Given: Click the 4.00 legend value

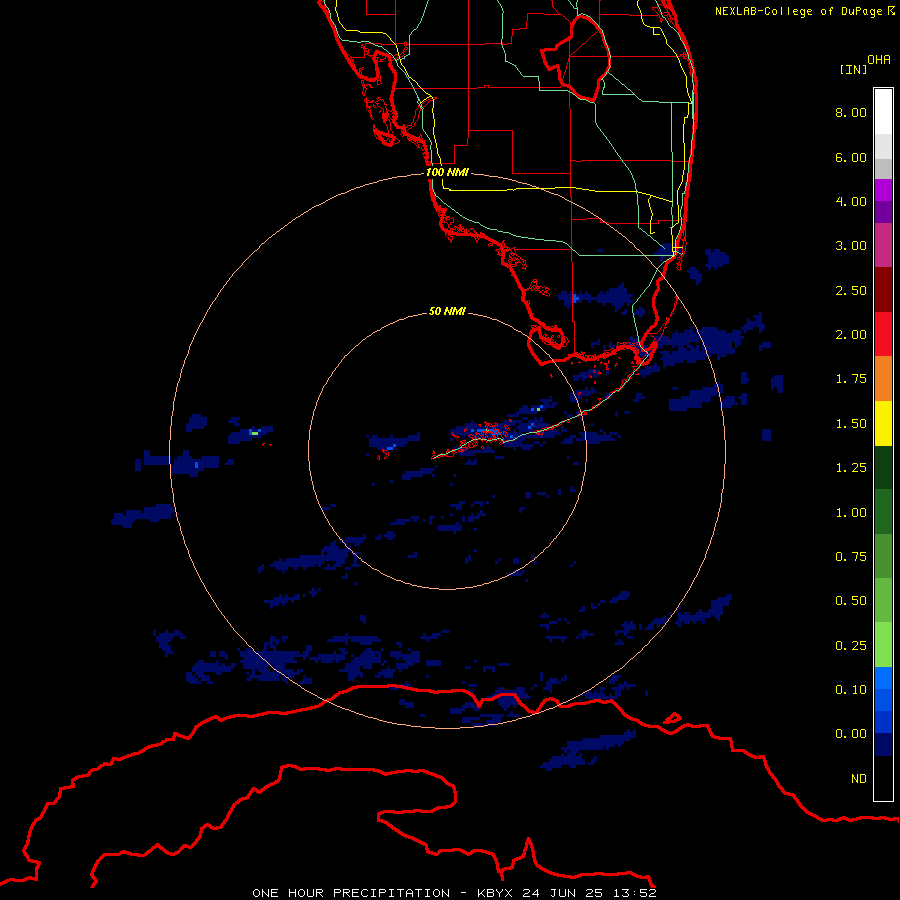Looking at the screenshot, I should pos(851,201).
